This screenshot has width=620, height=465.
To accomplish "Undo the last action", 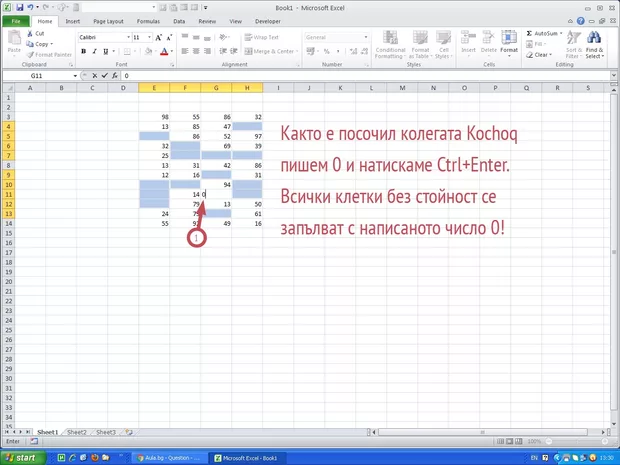I will pos(30,8).
